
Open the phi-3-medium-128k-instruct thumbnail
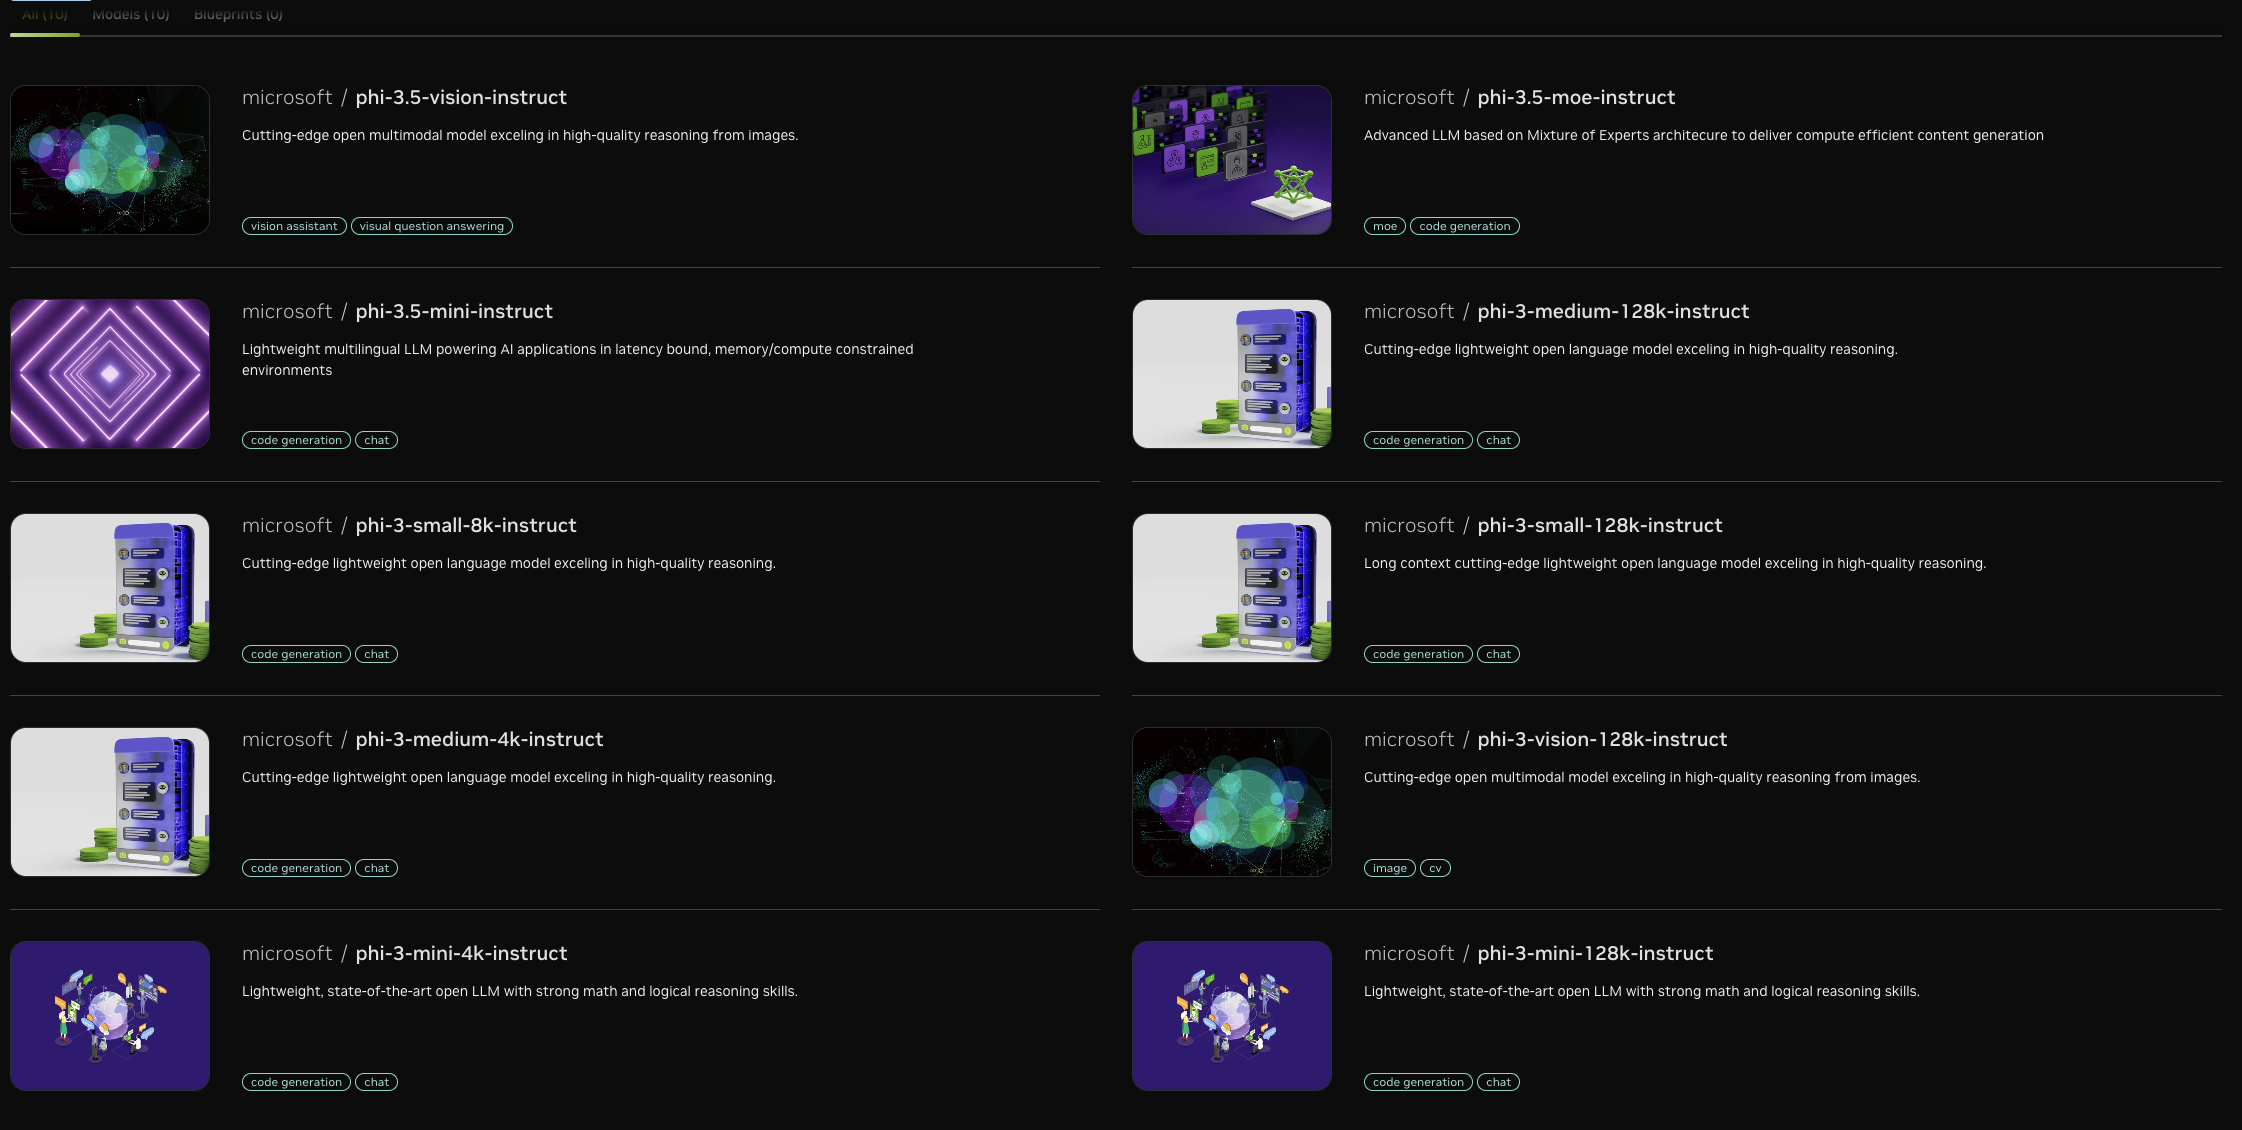(1232, 374)
